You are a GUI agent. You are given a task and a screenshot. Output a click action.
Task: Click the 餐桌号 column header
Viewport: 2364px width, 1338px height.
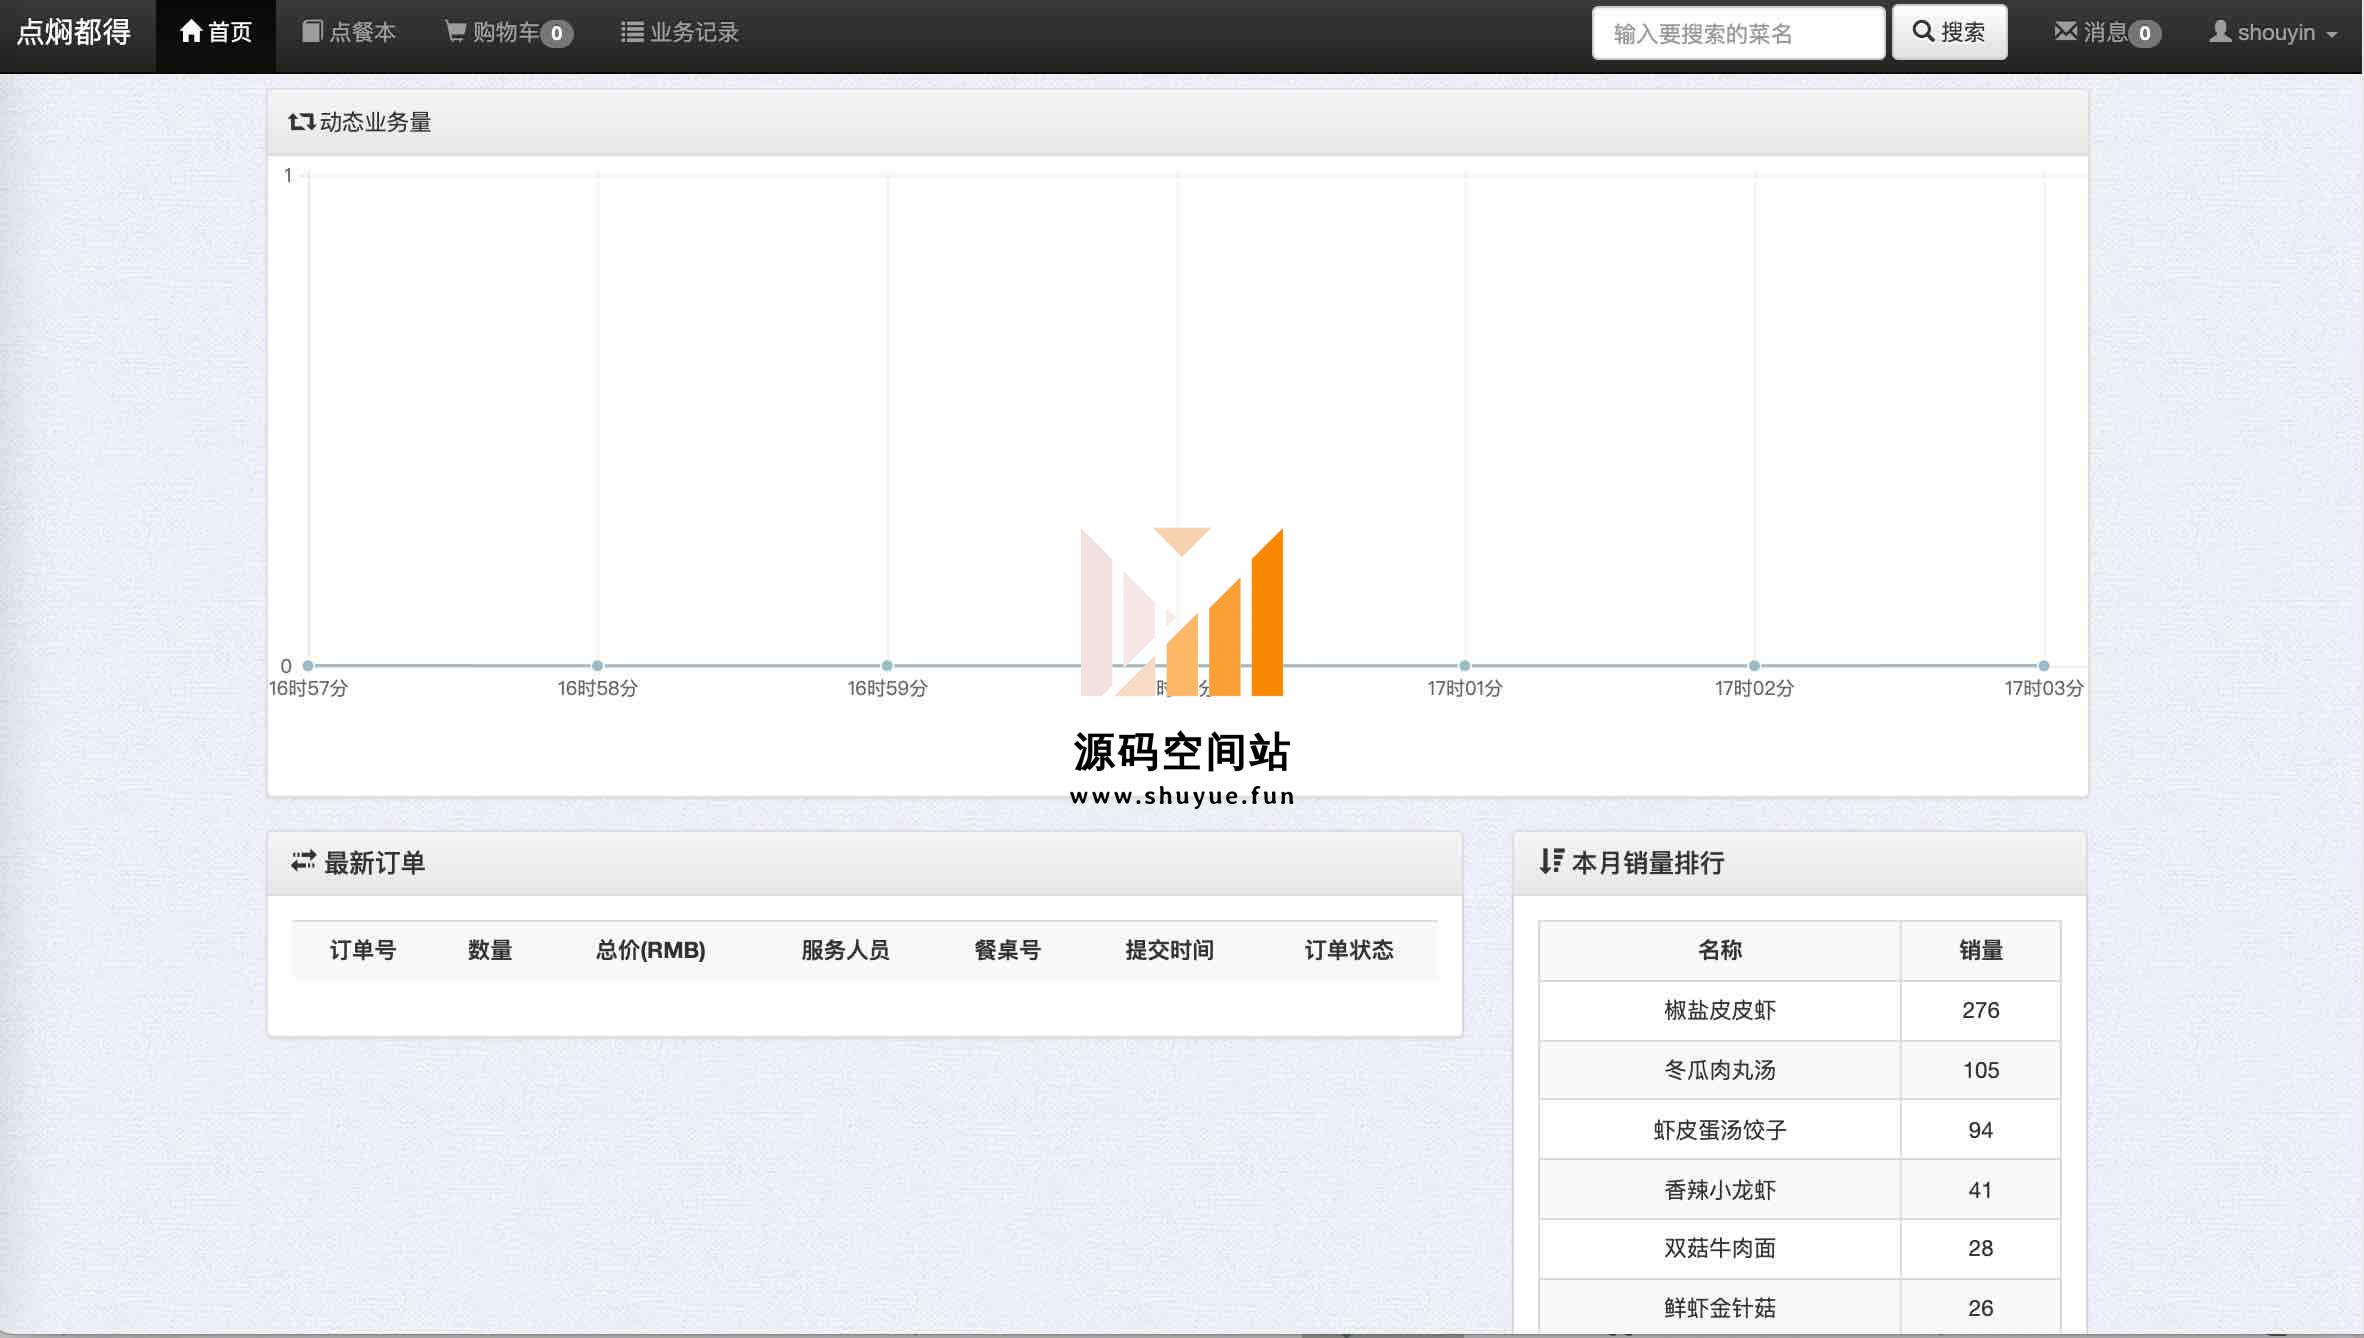click(x=1008, y=950)
